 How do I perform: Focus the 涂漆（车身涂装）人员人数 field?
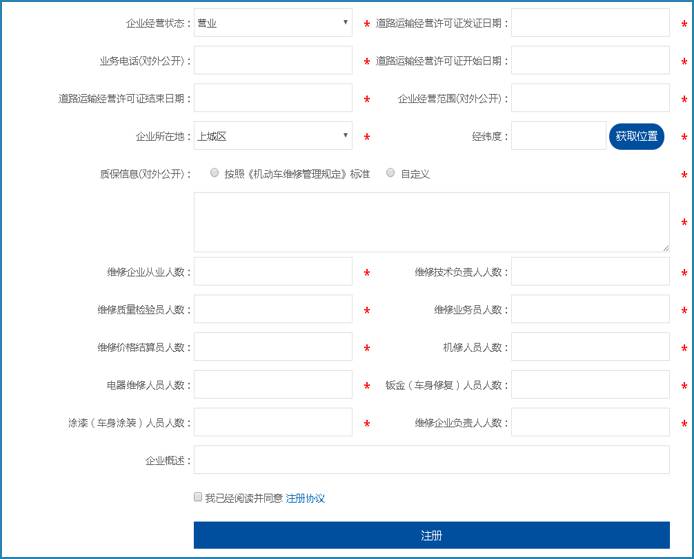click(x=273, y=422)
